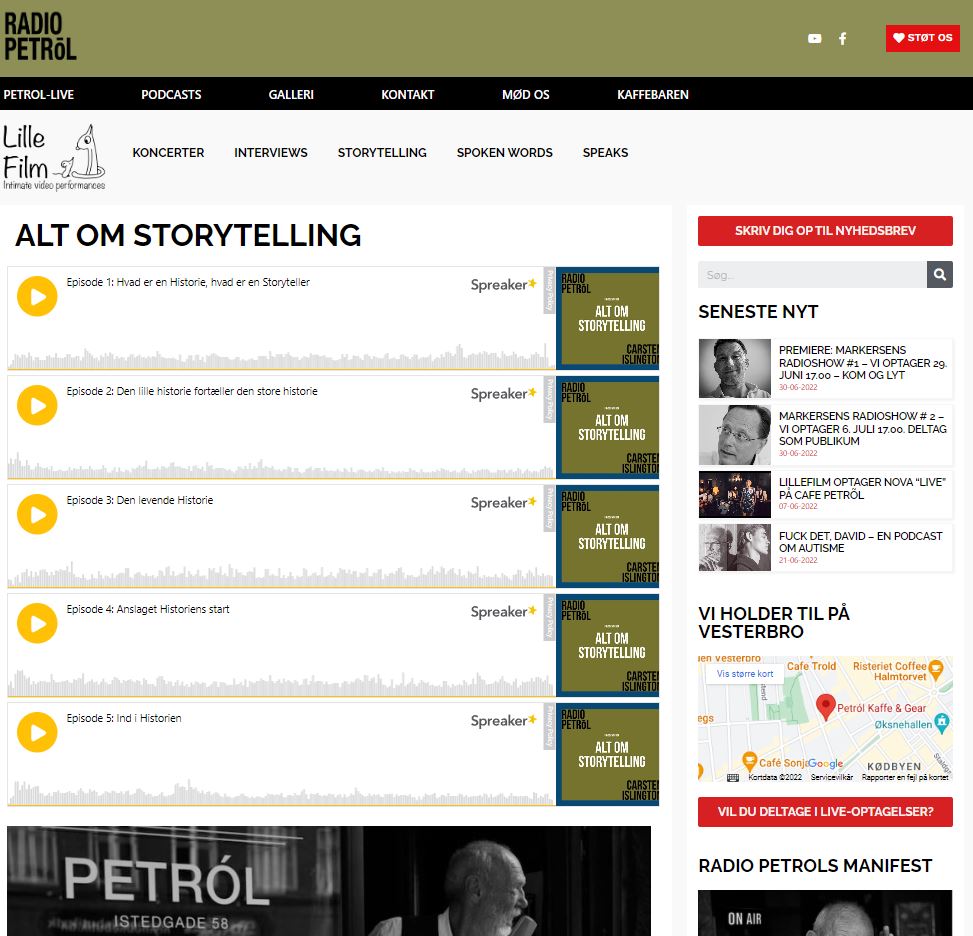Select the Speaks category link
The height and width of the screenshot is (936, 973).
[606, 153]
